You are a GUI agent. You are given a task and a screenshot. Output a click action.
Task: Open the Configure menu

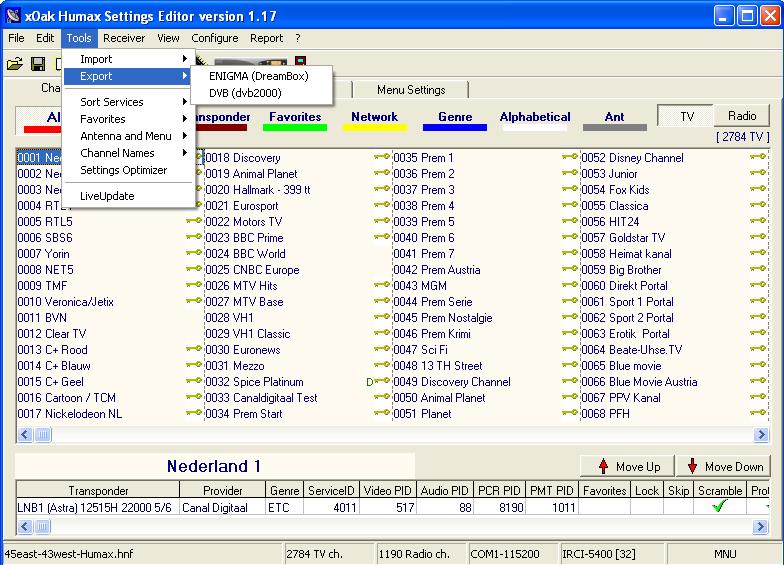214,38
